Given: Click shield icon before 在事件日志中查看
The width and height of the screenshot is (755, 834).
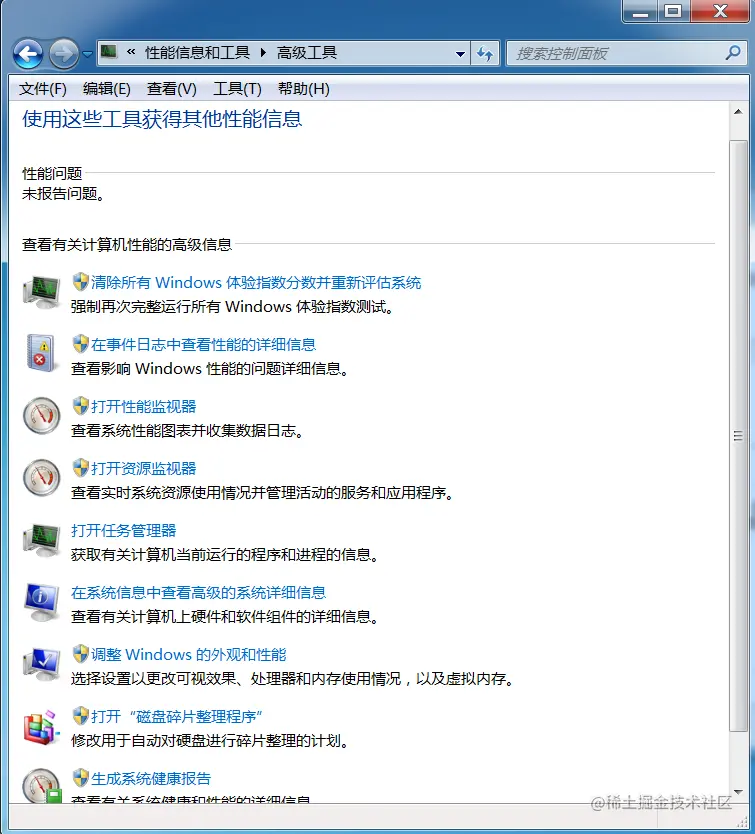Looking at the screenshot, I should [80, 344].
